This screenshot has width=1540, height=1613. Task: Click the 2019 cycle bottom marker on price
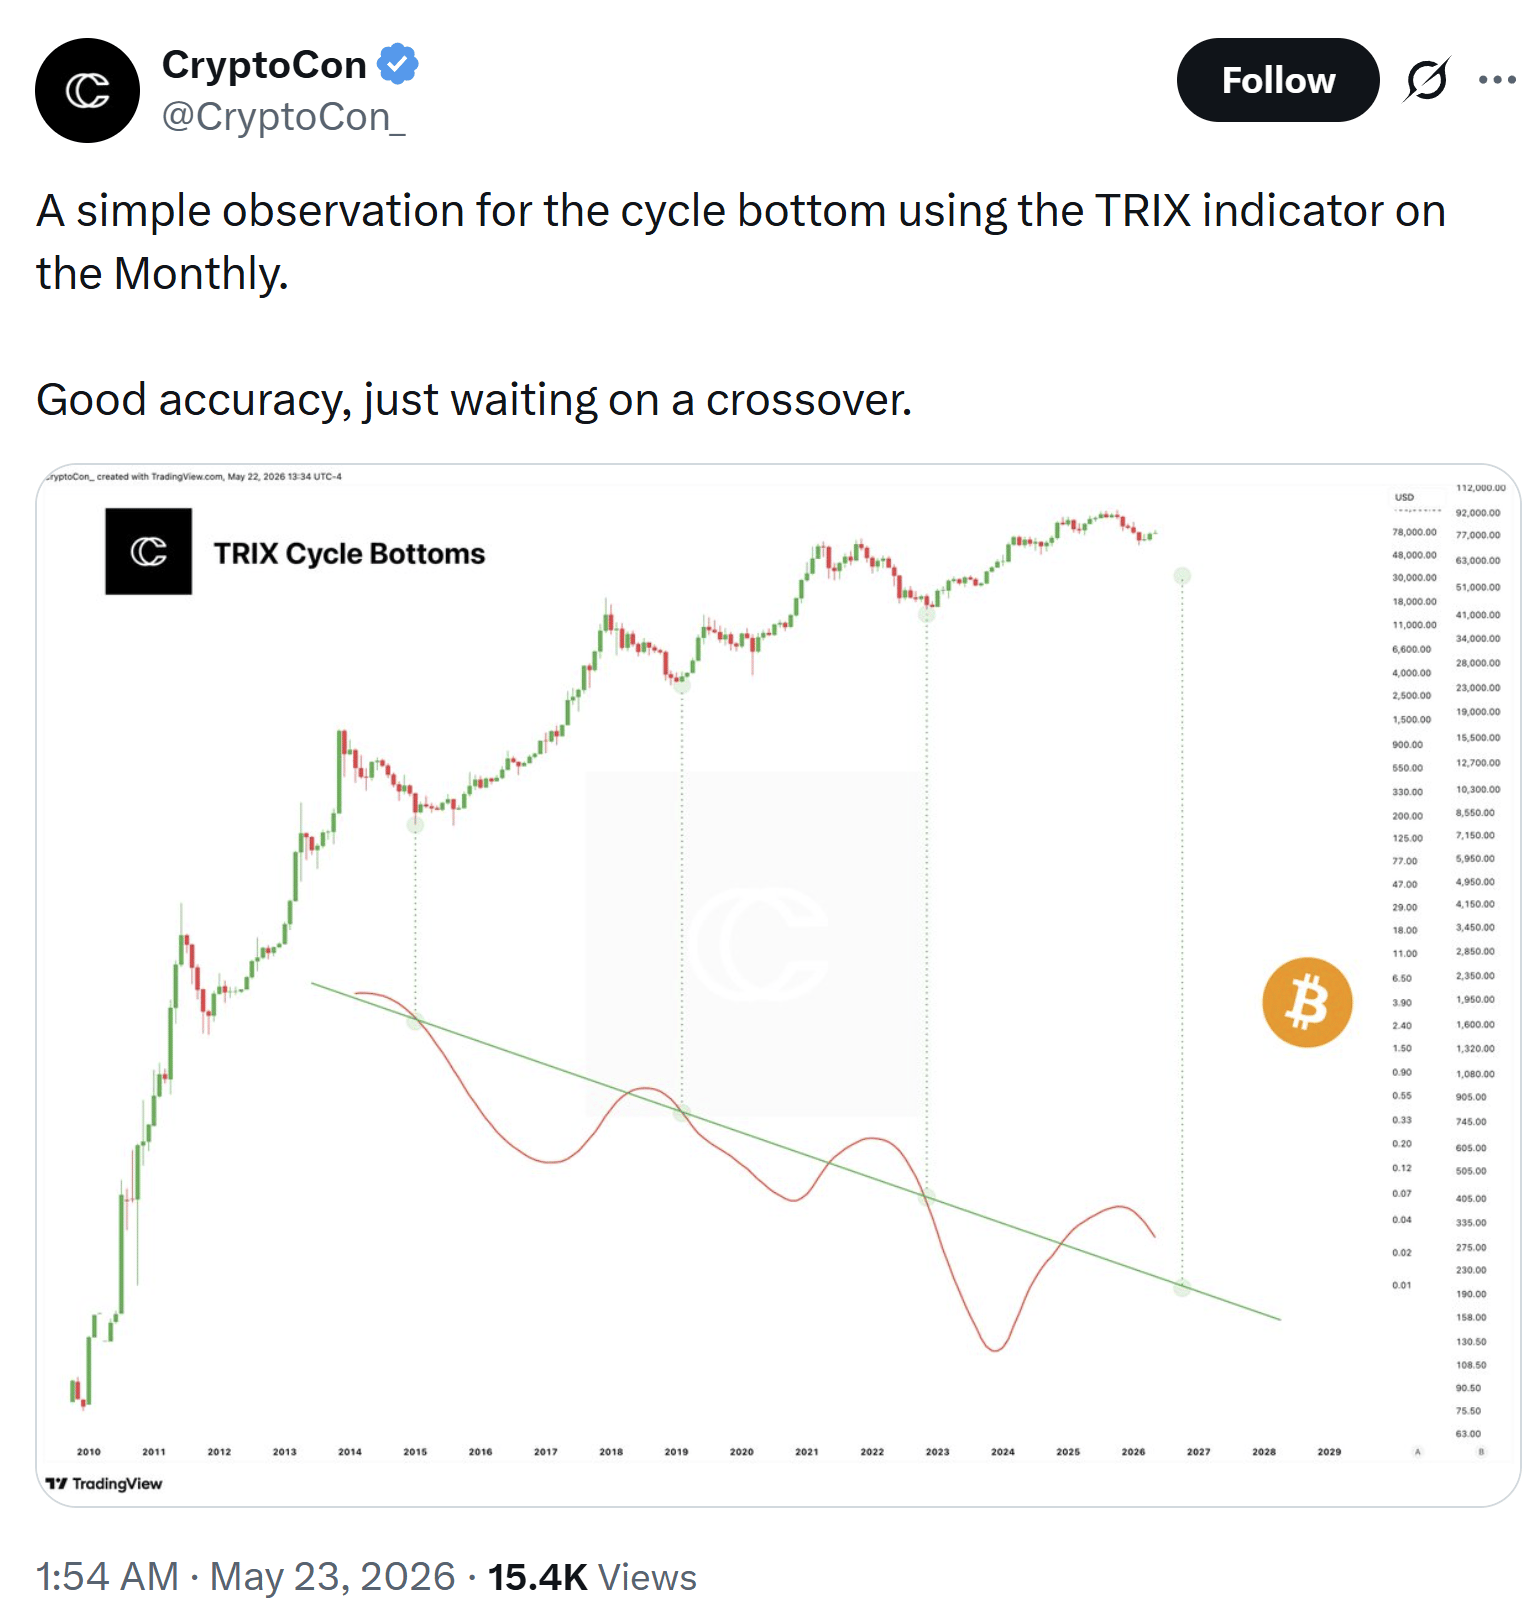point(682,685)
